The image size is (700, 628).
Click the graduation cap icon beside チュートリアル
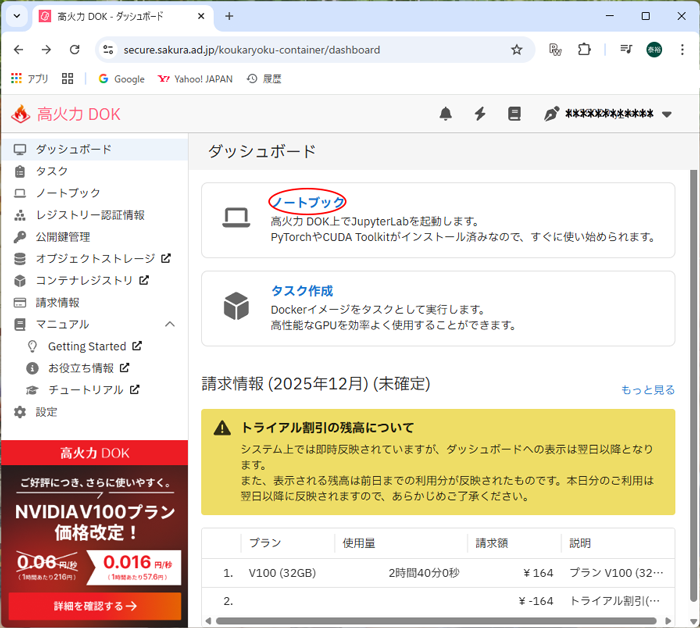32,390
